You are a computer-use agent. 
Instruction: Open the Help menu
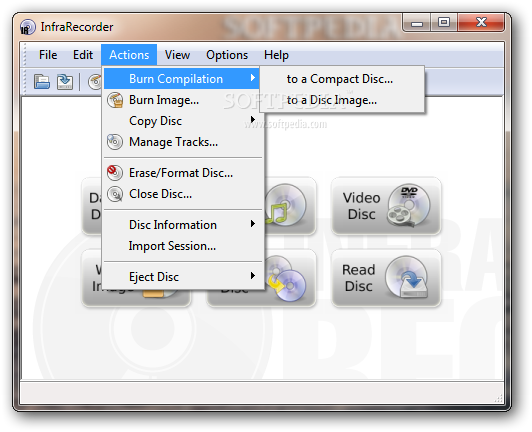tap(276, 55)
